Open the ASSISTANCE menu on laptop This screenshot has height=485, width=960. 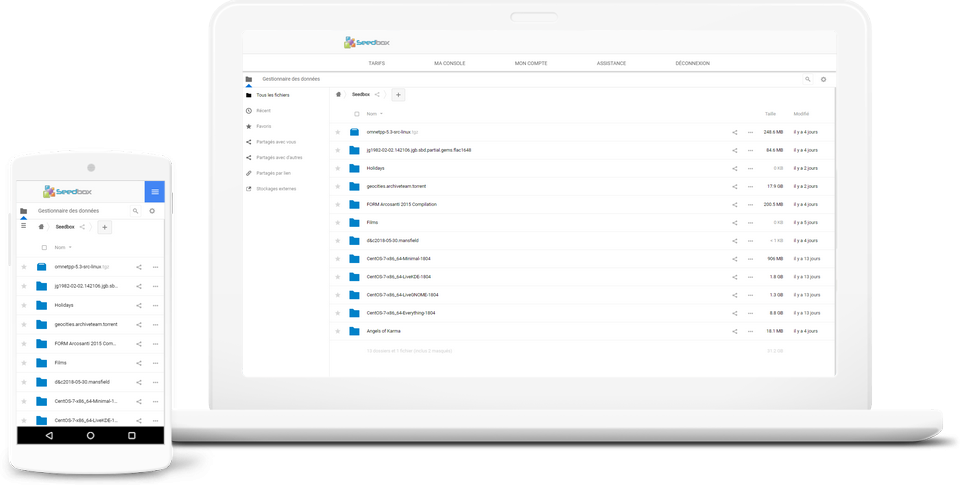[611, 63]
